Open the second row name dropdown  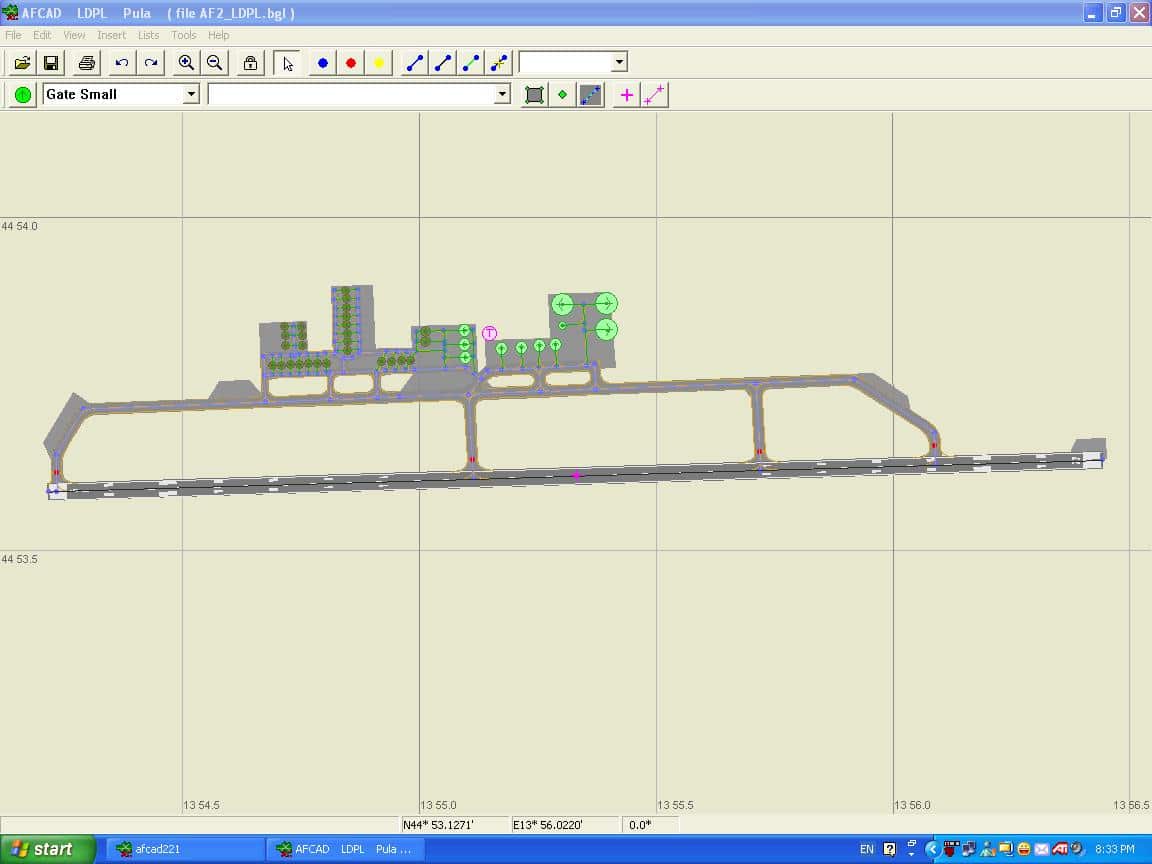coord(502,94)
